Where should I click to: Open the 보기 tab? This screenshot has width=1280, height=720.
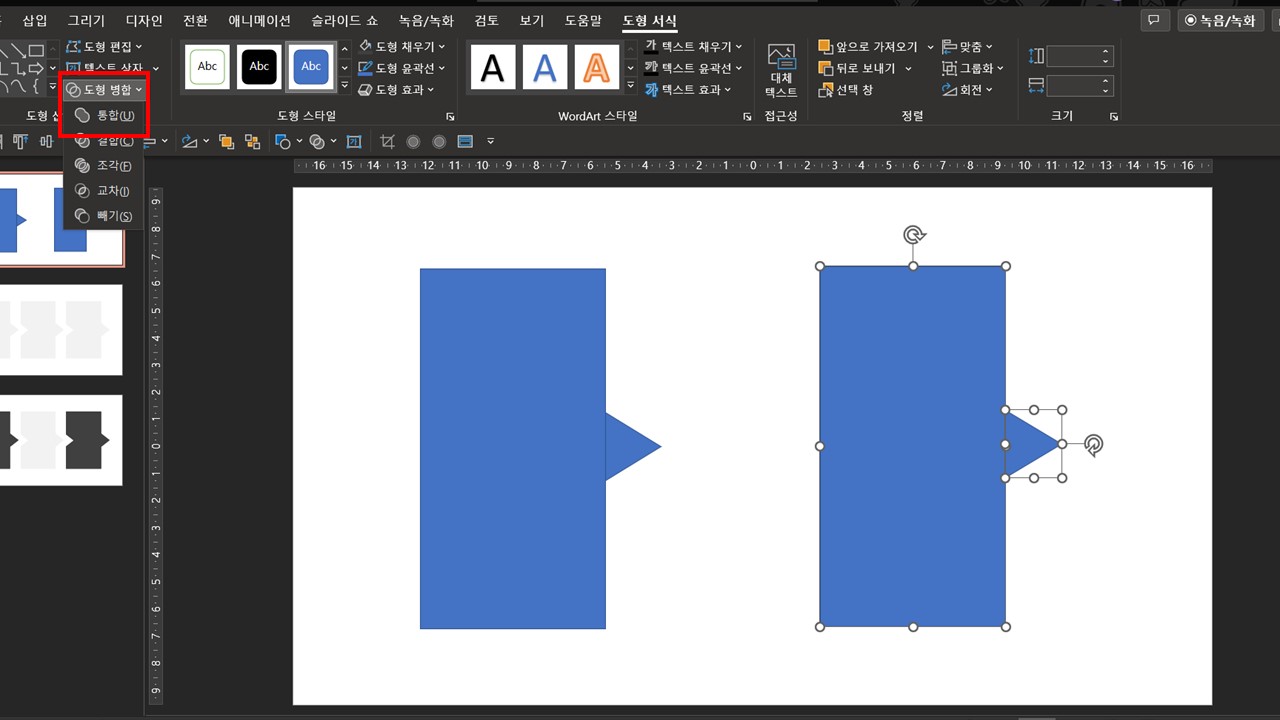[532, 20]
